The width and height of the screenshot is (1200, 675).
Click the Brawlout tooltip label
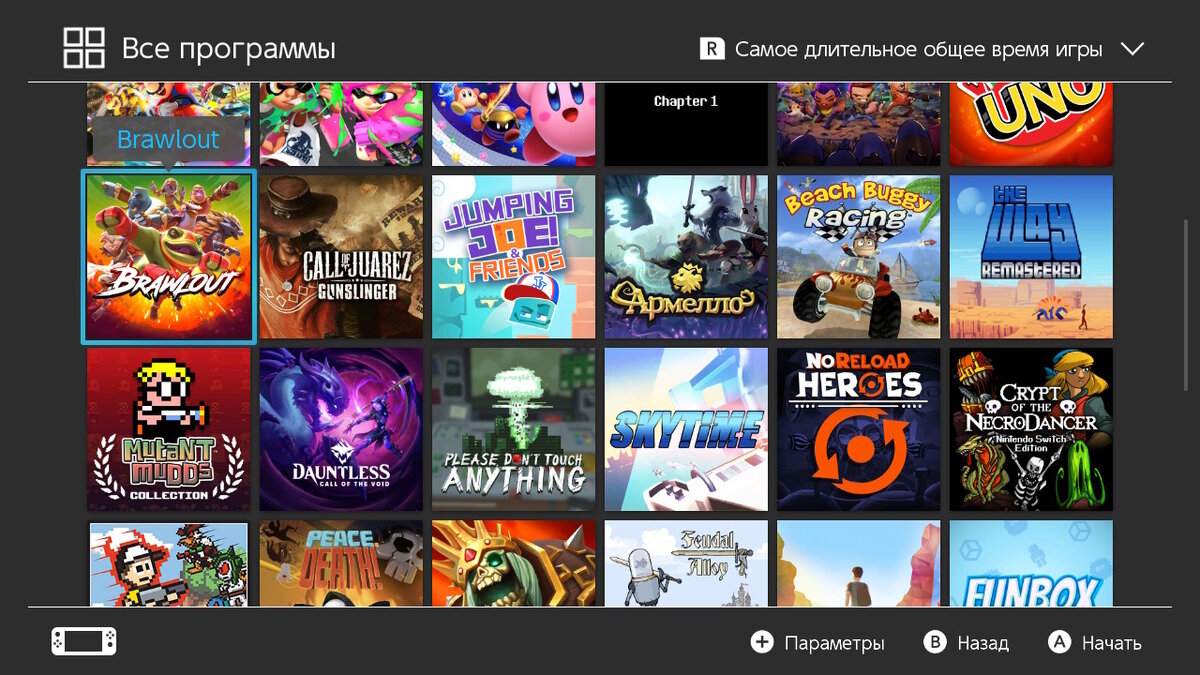(168, 139)
